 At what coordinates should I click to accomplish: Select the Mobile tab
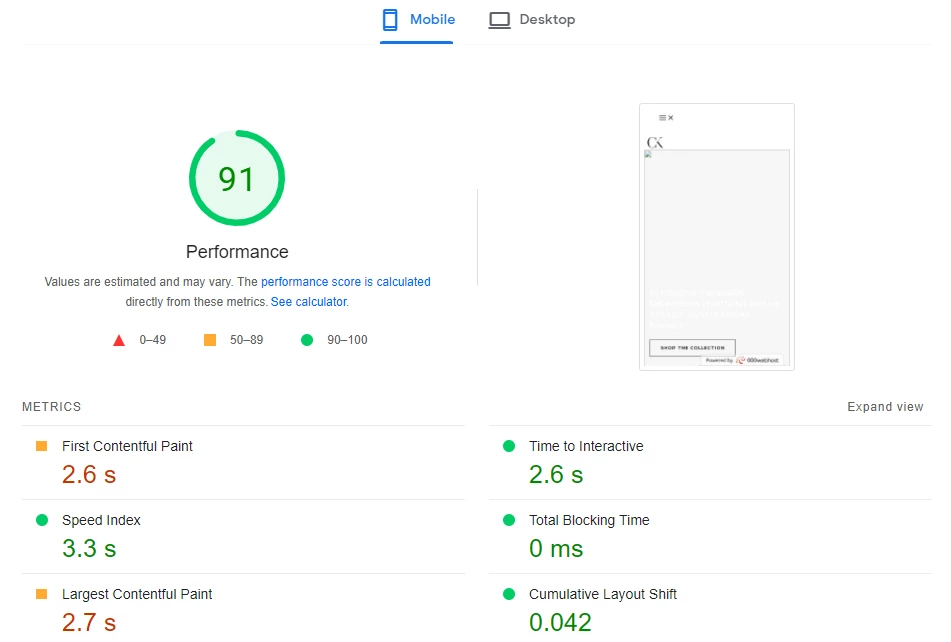(417, 20)
